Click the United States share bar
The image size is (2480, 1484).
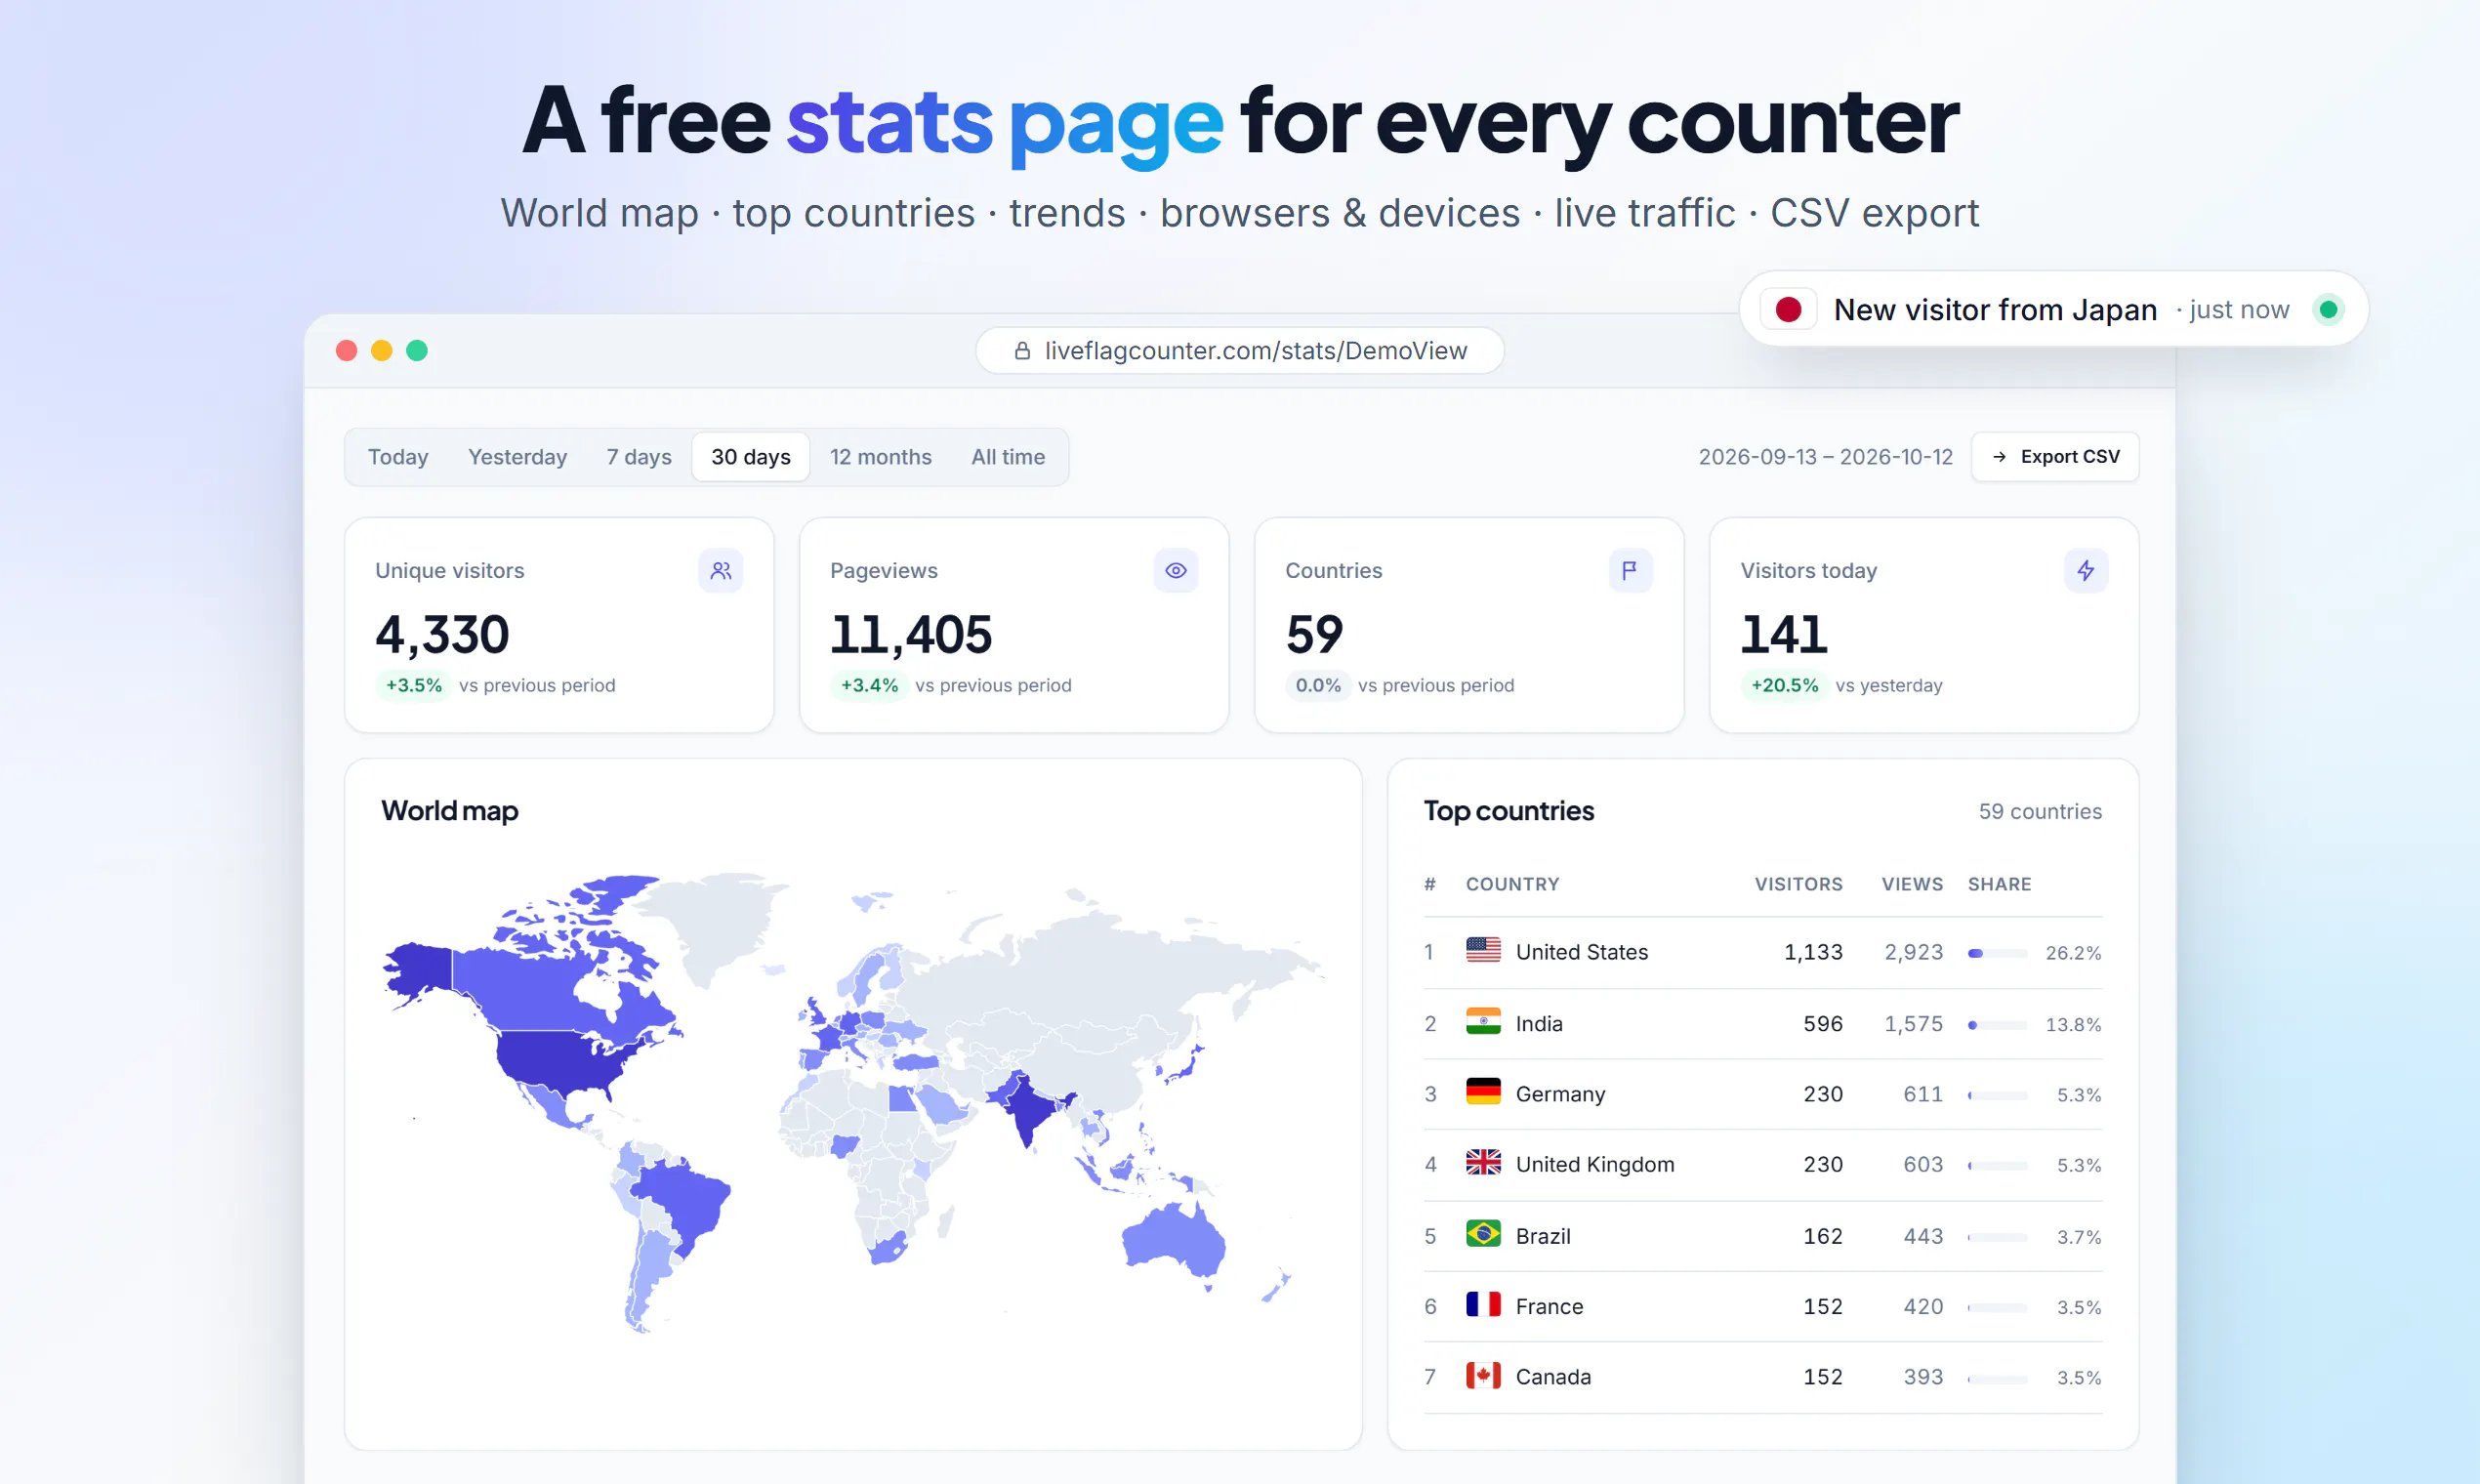point(1997,953)
